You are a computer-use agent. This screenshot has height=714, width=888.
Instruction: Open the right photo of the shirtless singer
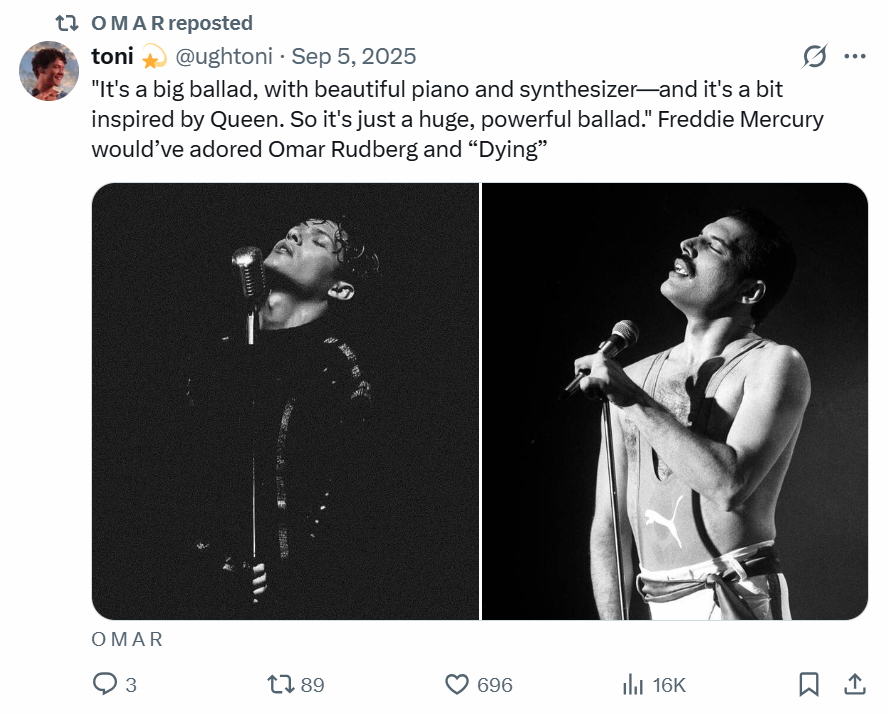point(675,401)
